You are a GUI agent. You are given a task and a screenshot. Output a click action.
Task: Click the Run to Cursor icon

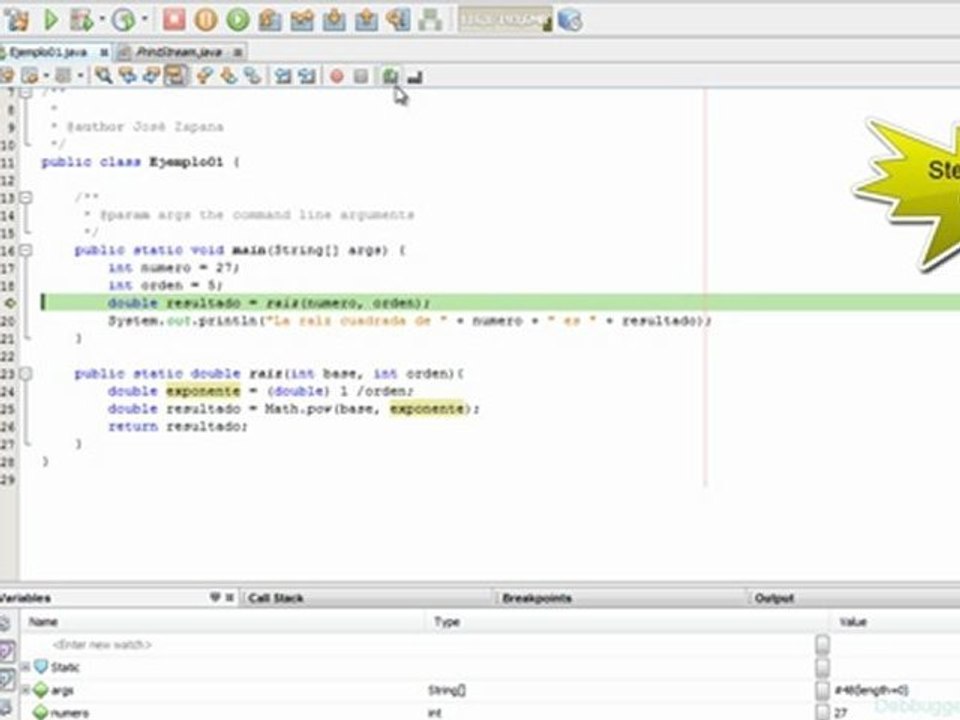(x=399, y=20)
